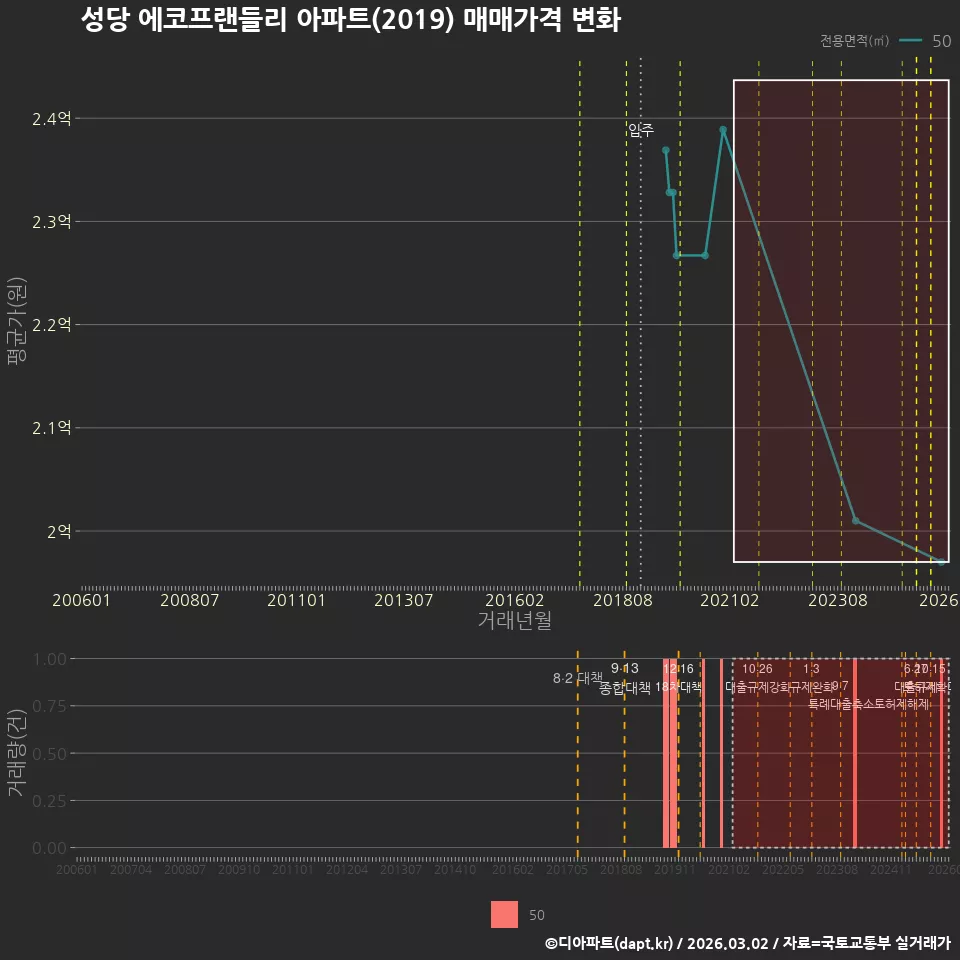
Task: Click the wide red volume bar before 201911
Action: tap(670, 754)
